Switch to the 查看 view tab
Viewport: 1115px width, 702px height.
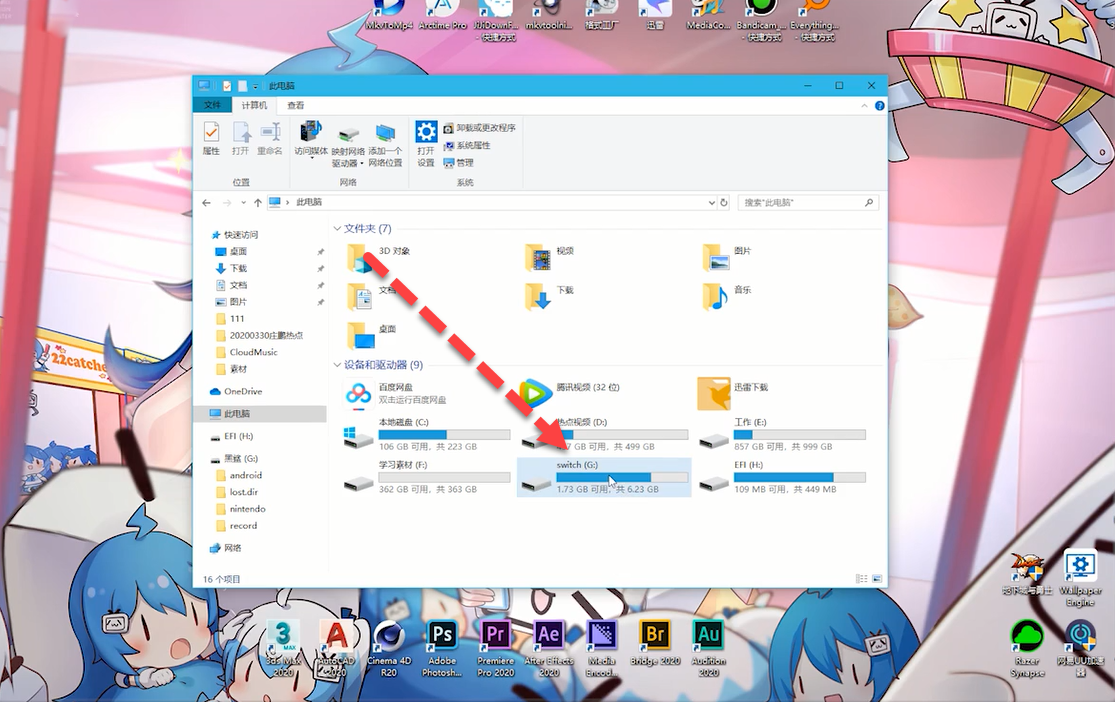(296, 105)
